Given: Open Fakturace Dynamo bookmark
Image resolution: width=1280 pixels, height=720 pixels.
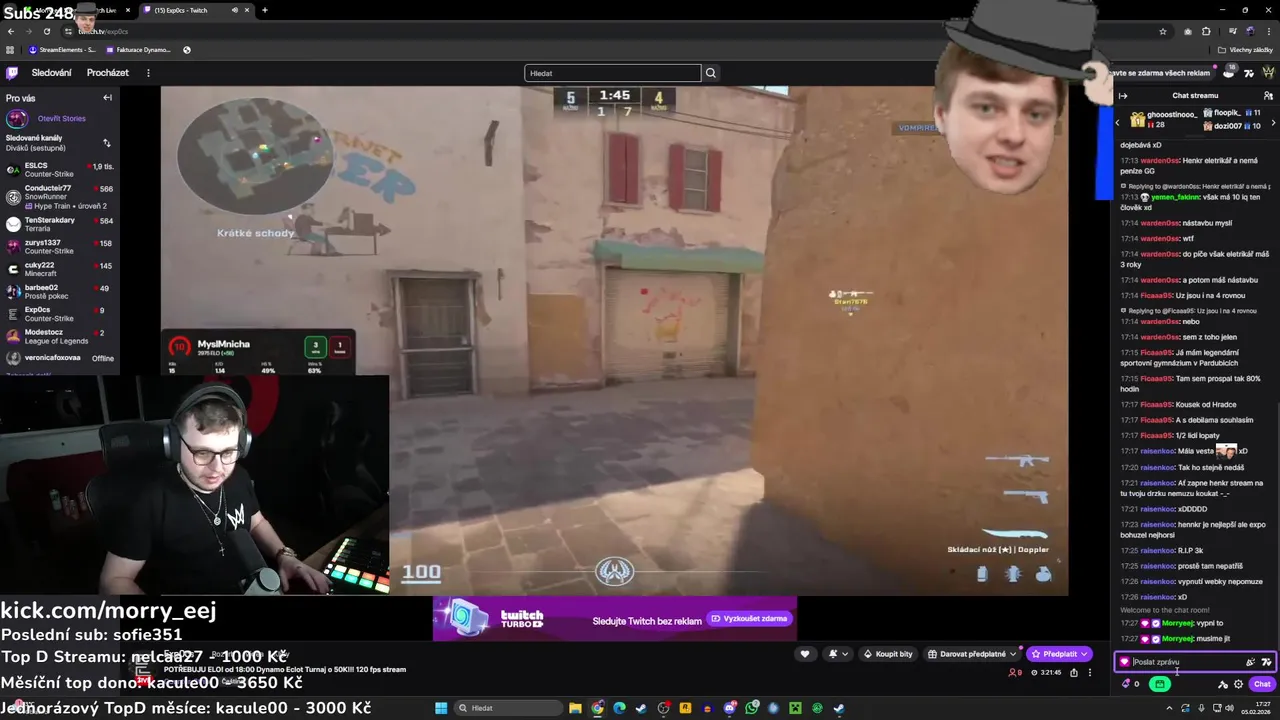Looking at the screenshot, I should [x=139, y=50].
